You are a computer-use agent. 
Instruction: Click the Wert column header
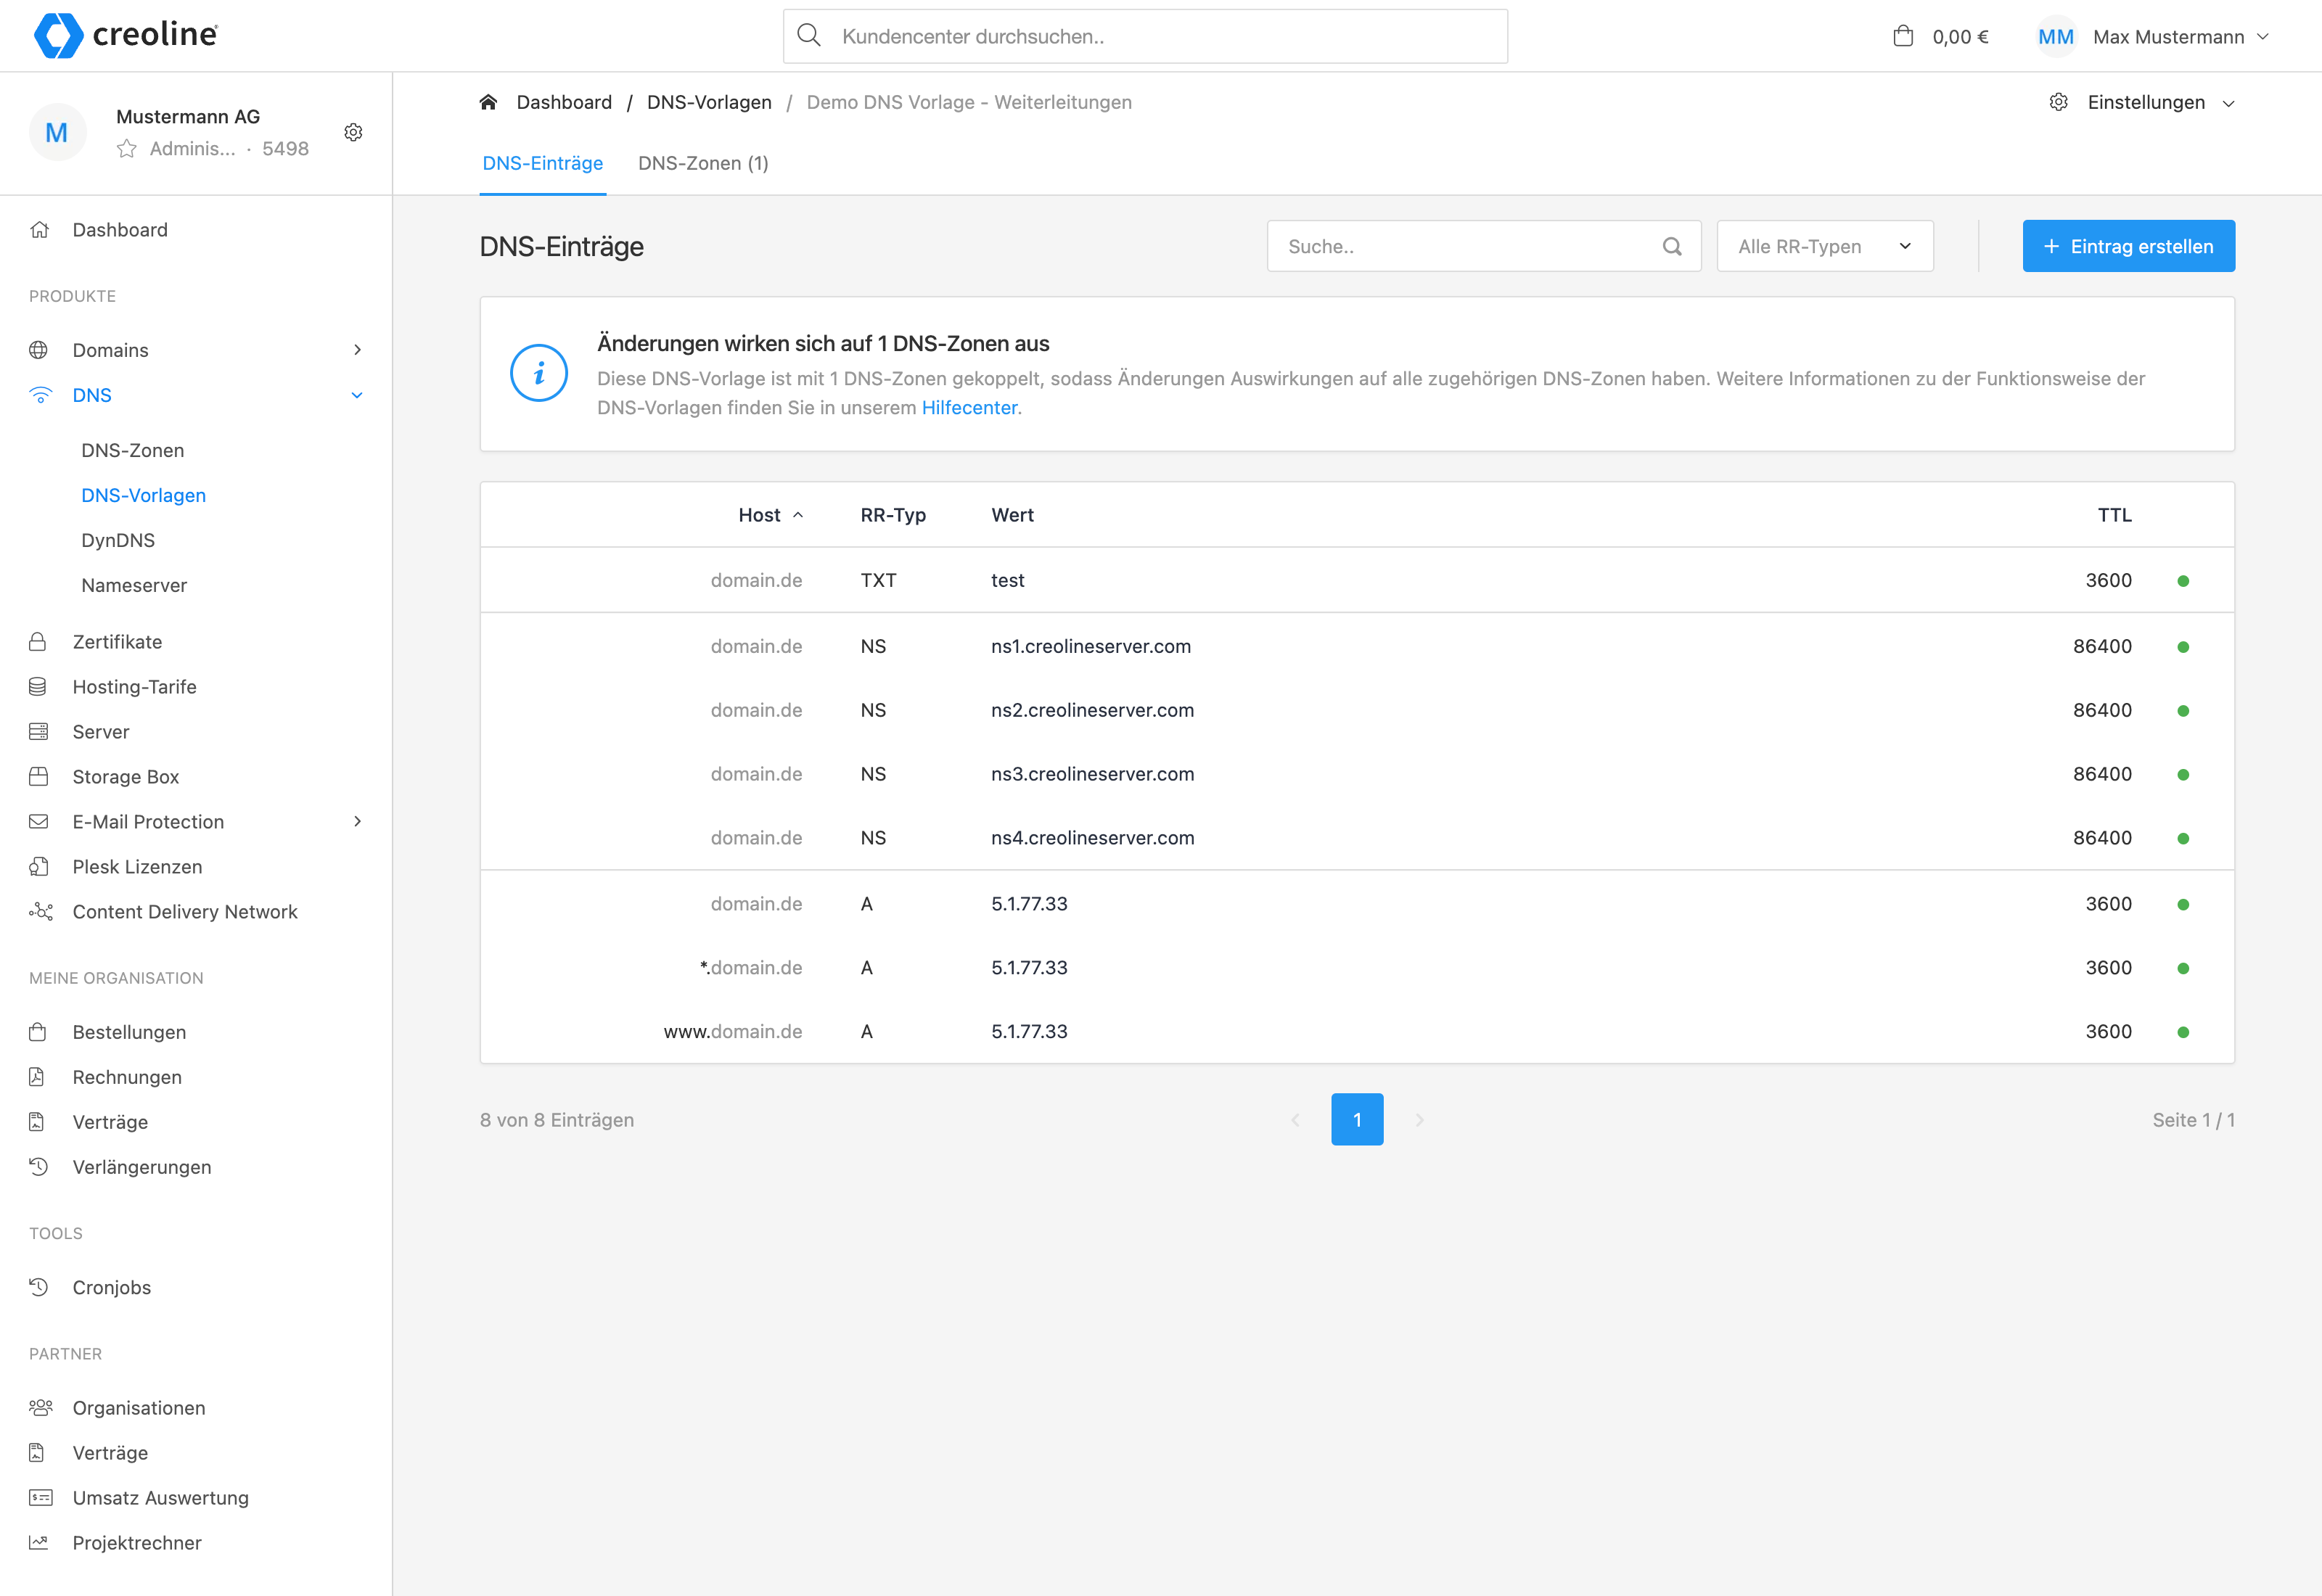click(1012, 515)
